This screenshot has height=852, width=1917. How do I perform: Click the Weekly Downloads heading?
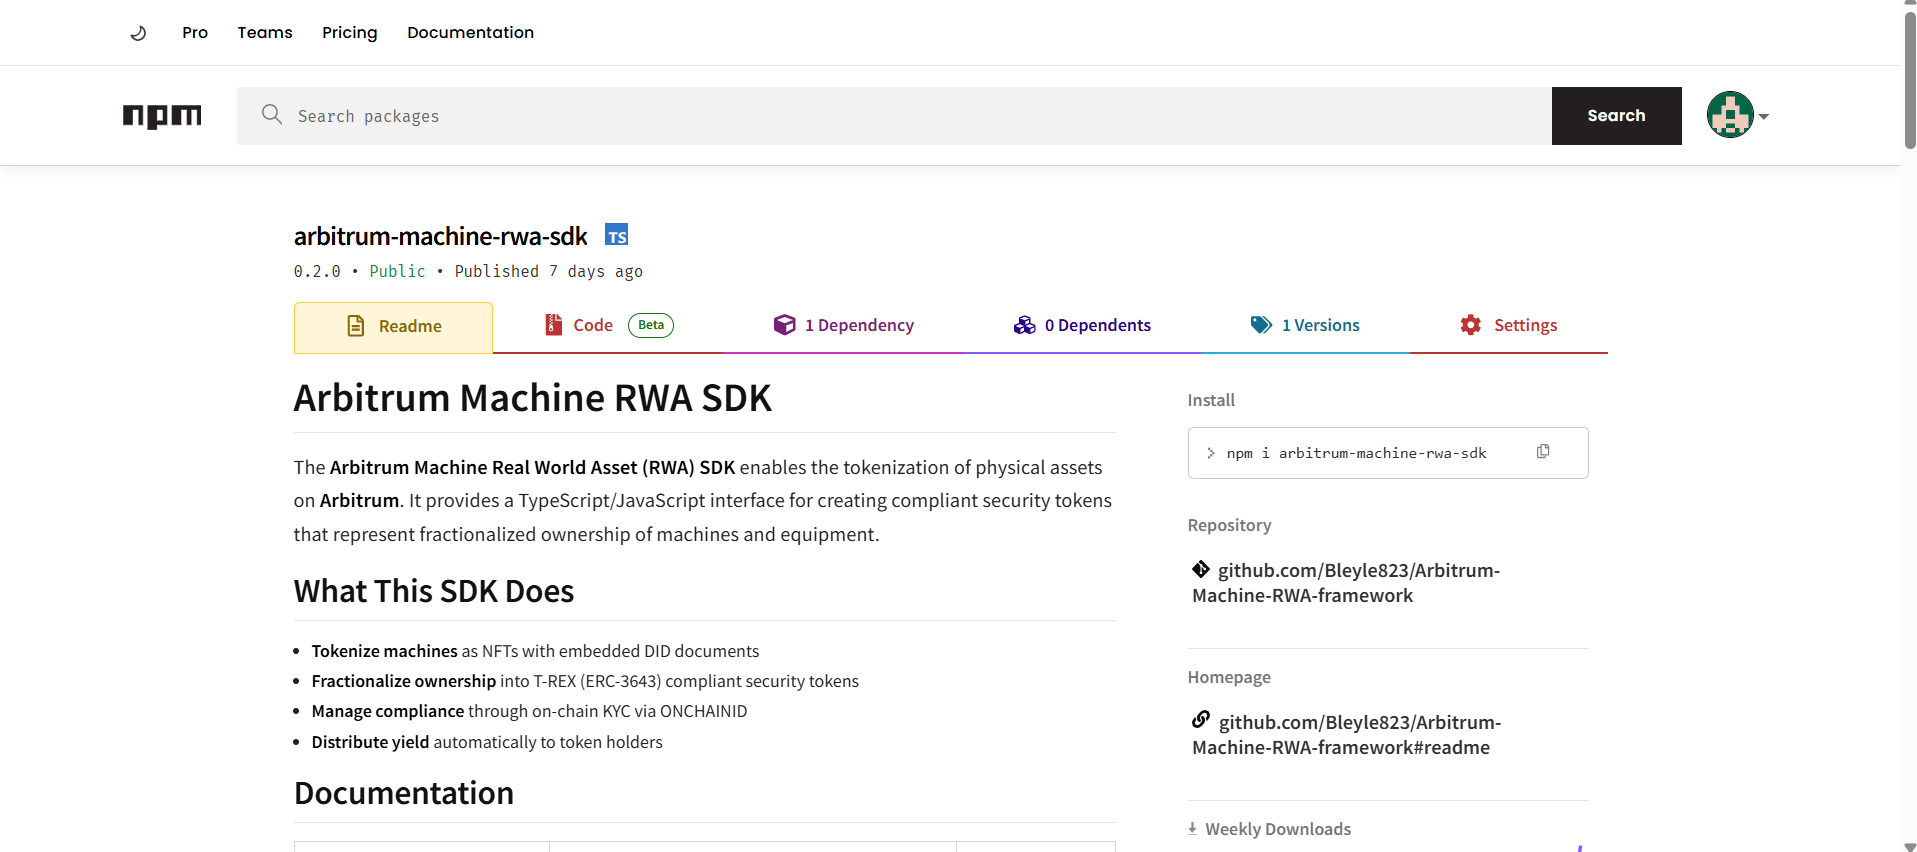(1278, 829)
